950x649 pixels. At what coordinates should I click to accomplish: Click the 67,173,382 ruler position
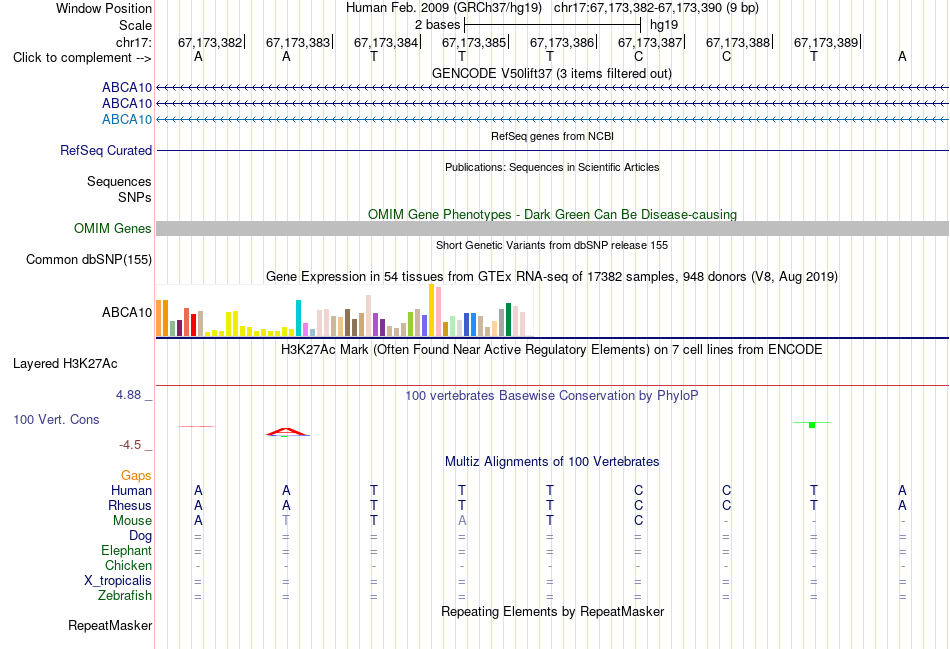(x=210, y=42)
